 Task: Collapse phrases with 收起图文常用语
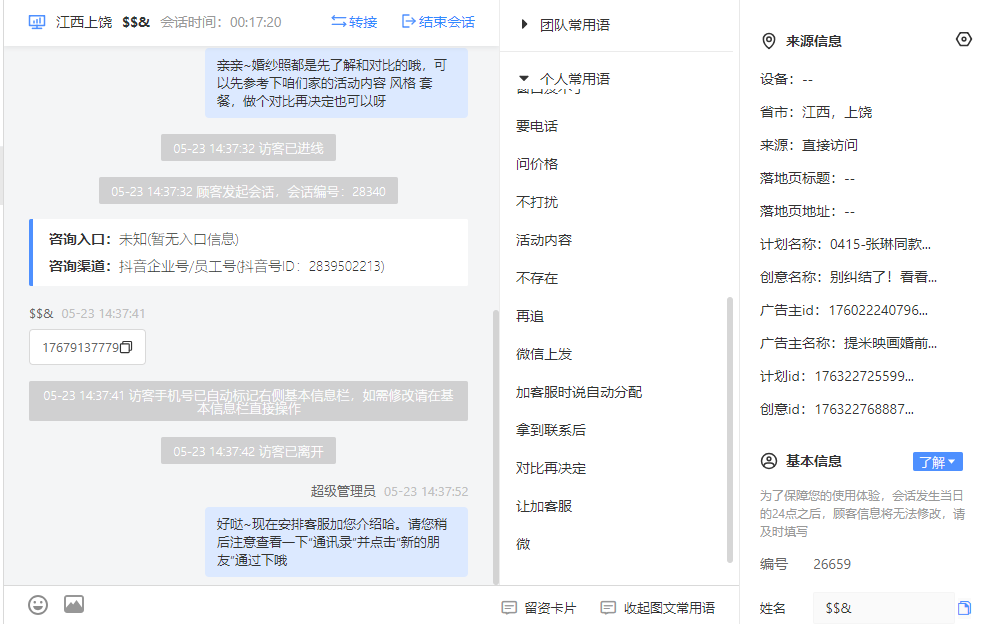tap(658, 608)
